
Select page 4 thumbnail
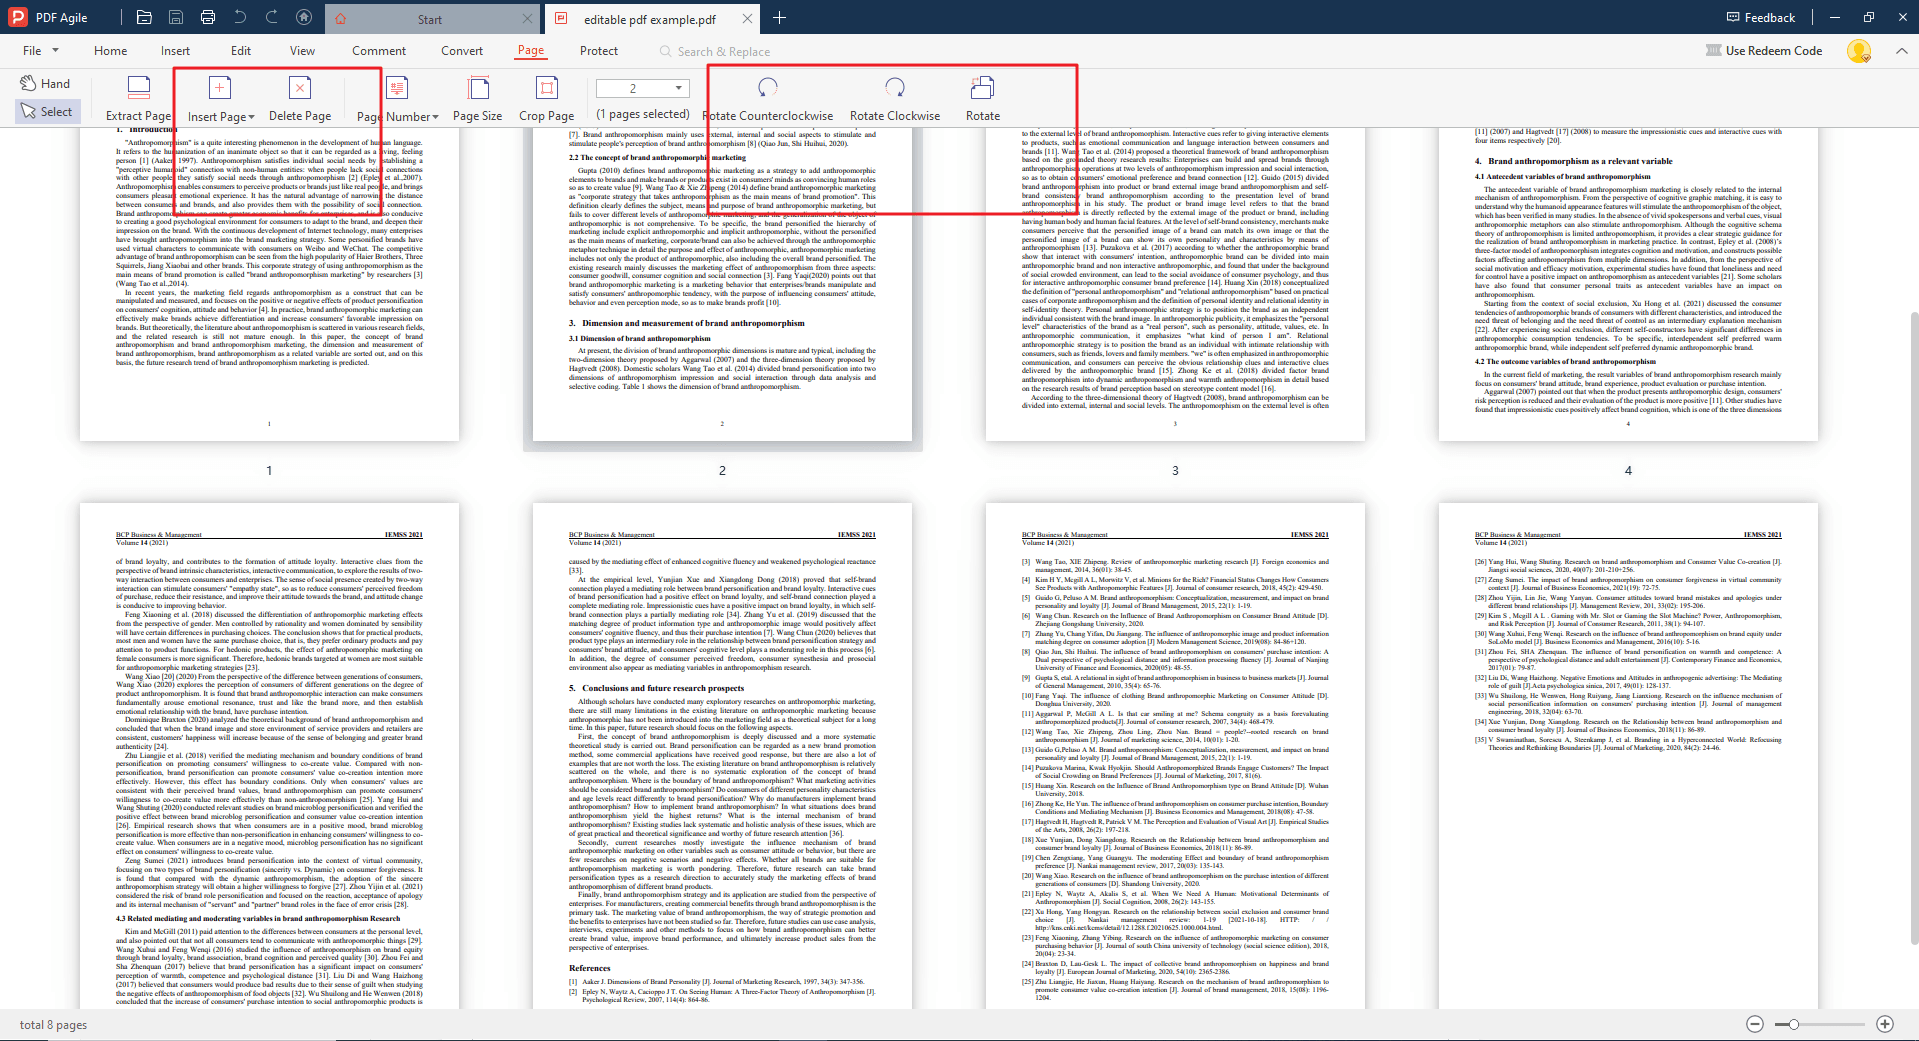(1628, 285)
